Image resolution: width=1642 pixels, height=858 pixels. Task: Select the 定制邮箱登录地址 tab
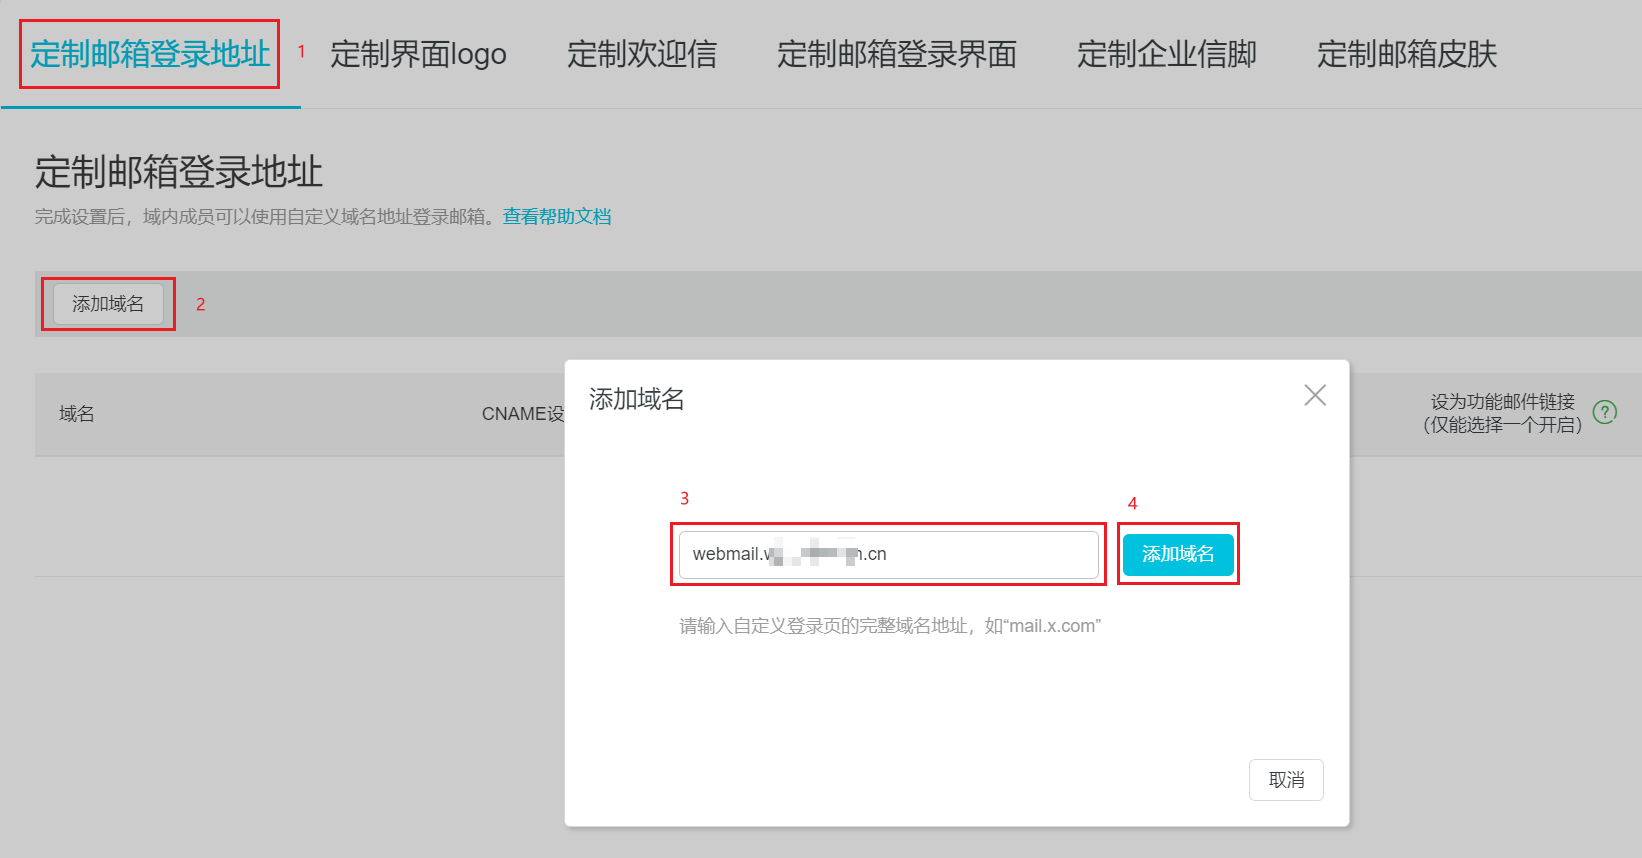click(150, 54)
